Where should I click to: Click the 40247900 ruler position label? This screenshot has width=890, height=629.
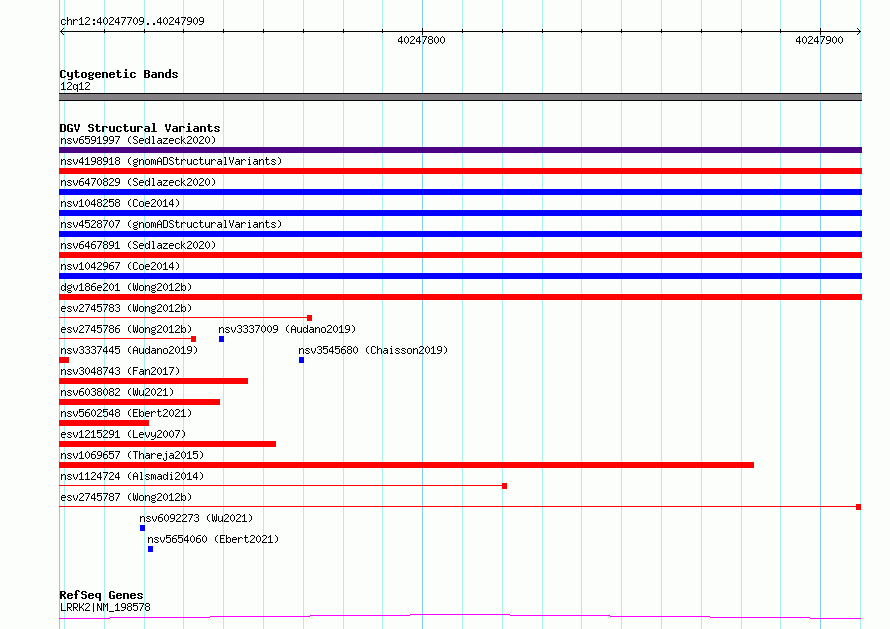[819, 40]
